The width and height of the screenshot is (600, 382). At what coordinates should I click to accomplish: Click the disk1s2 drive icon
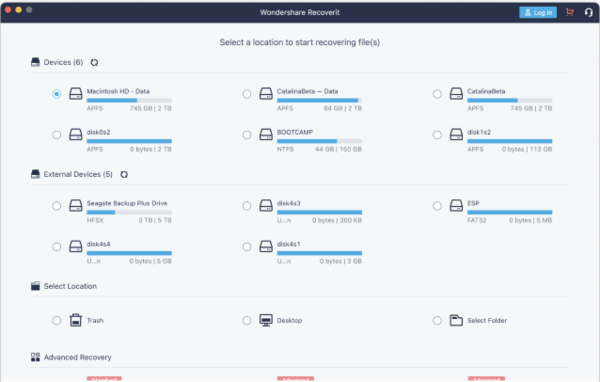tap(456, 134)
